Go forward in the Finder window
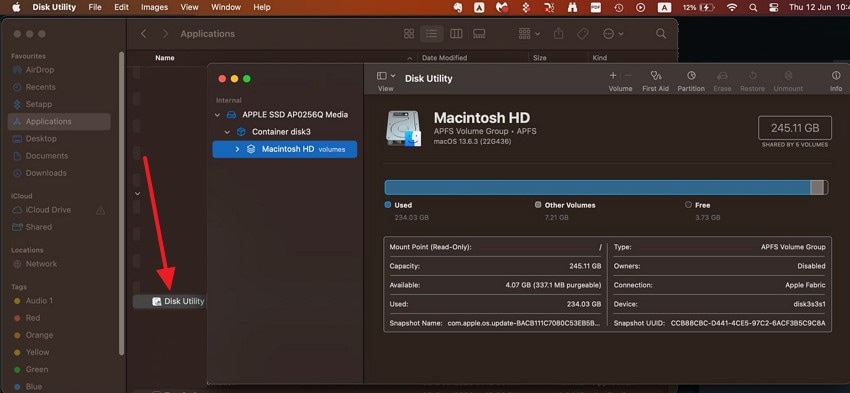This screenshot has height=393, width=850. click(165, 34)
